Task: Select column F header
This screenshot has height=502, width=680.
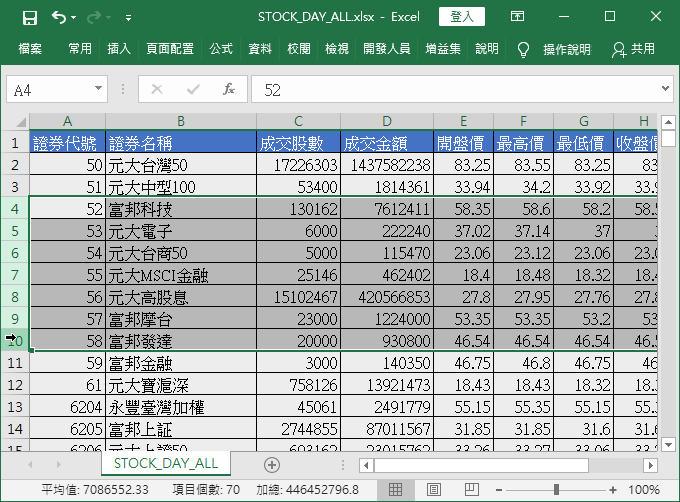Action: 523,121
